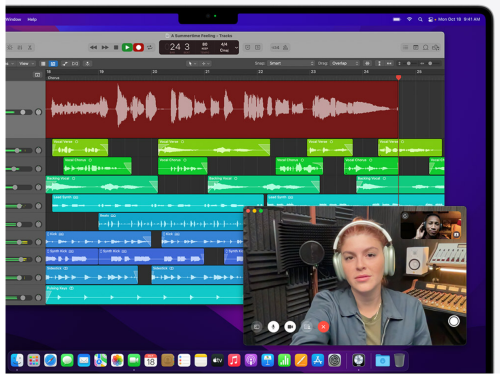Open Logic Pro icon in the Dock
500x383 pixels.
click(x=359, y=360)
